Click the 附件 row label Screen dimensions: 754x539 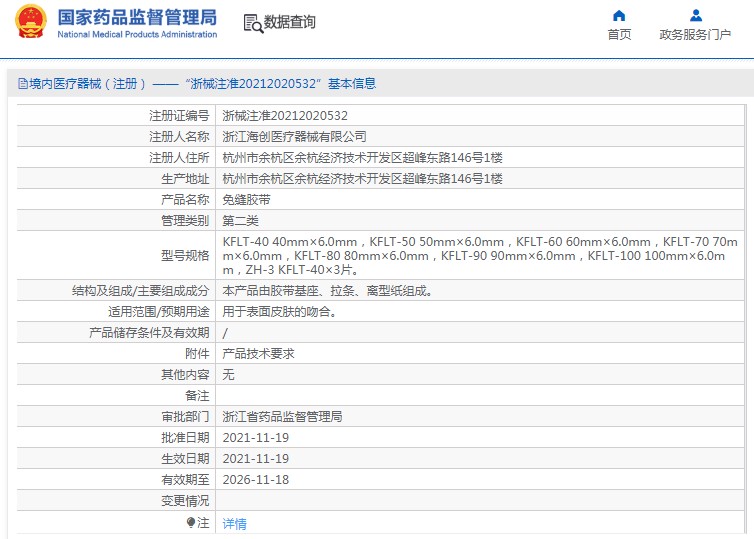point(197,354)
